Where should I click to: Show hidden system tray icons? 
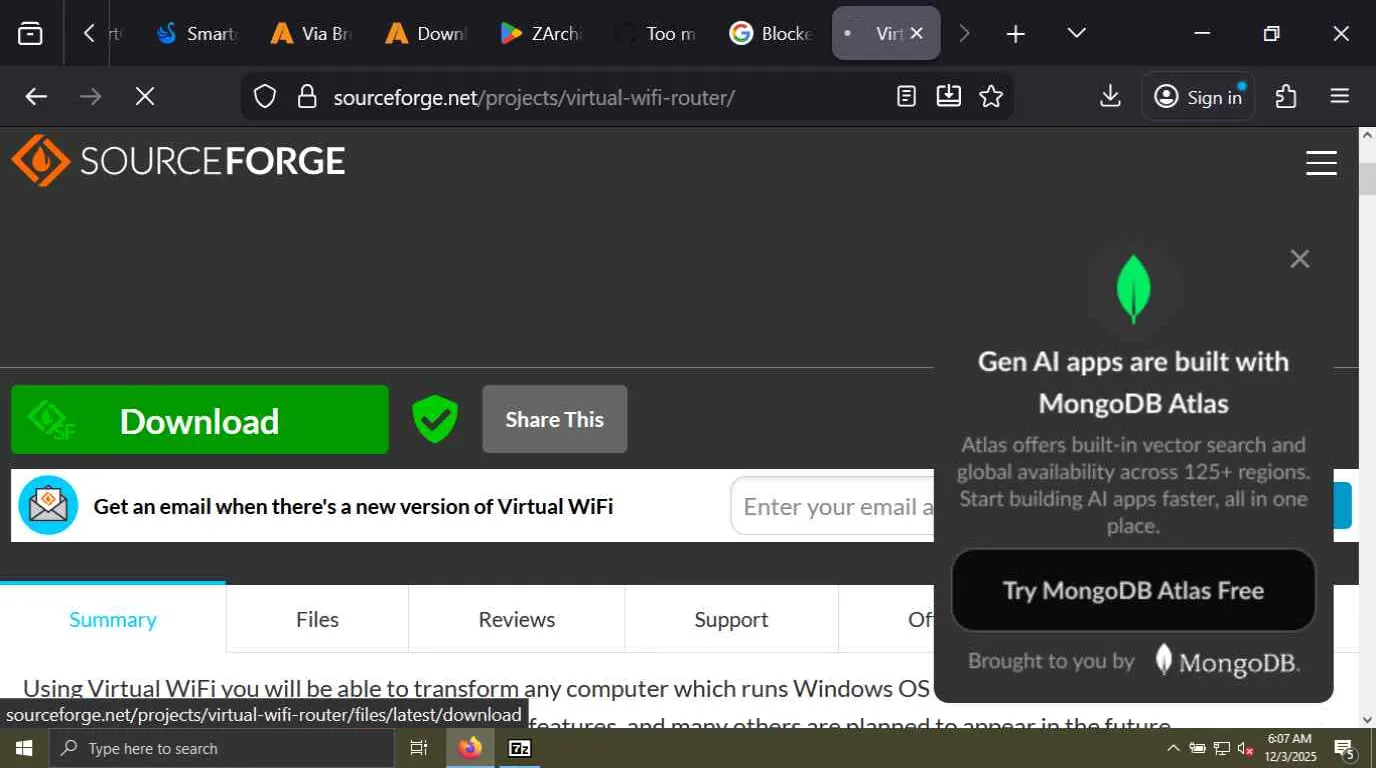(x=1173, y=748)
